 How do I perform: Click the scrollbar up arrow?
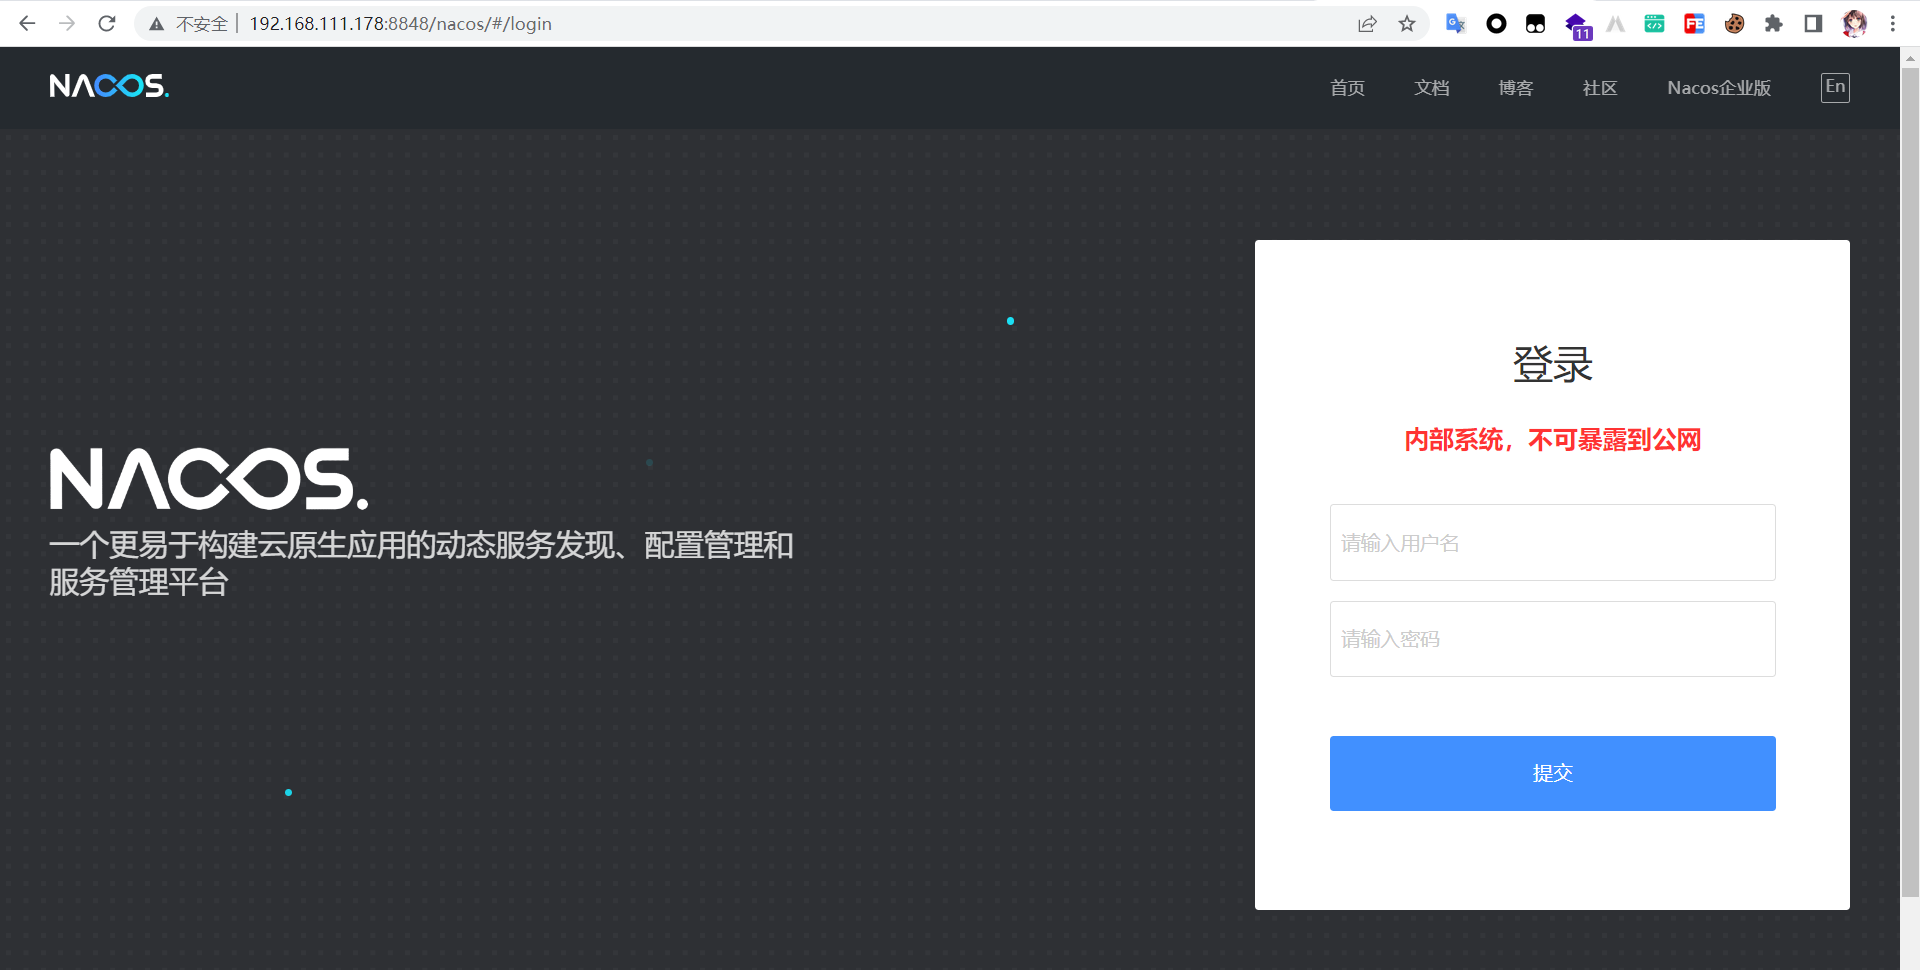(1910, 58)
